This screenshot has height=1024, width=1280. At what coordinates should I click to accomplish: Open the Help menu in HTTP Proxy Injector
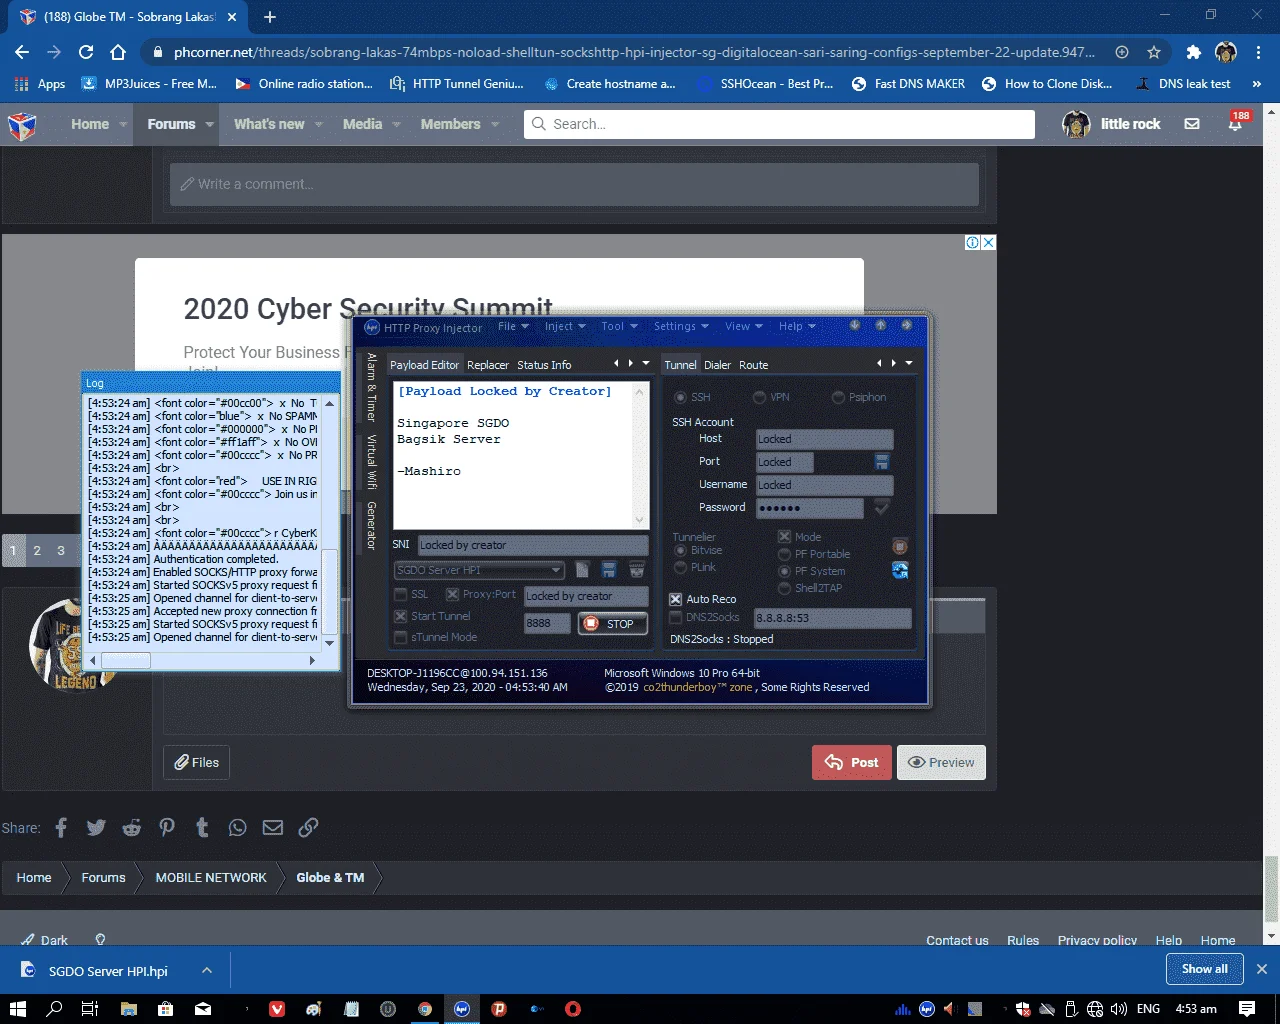click(797, 326)
